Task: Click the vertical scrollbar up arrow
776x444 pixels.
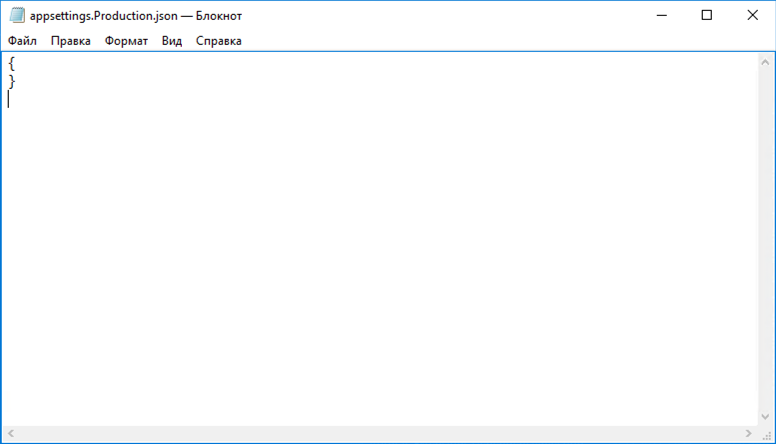Action: click(765, 62)
